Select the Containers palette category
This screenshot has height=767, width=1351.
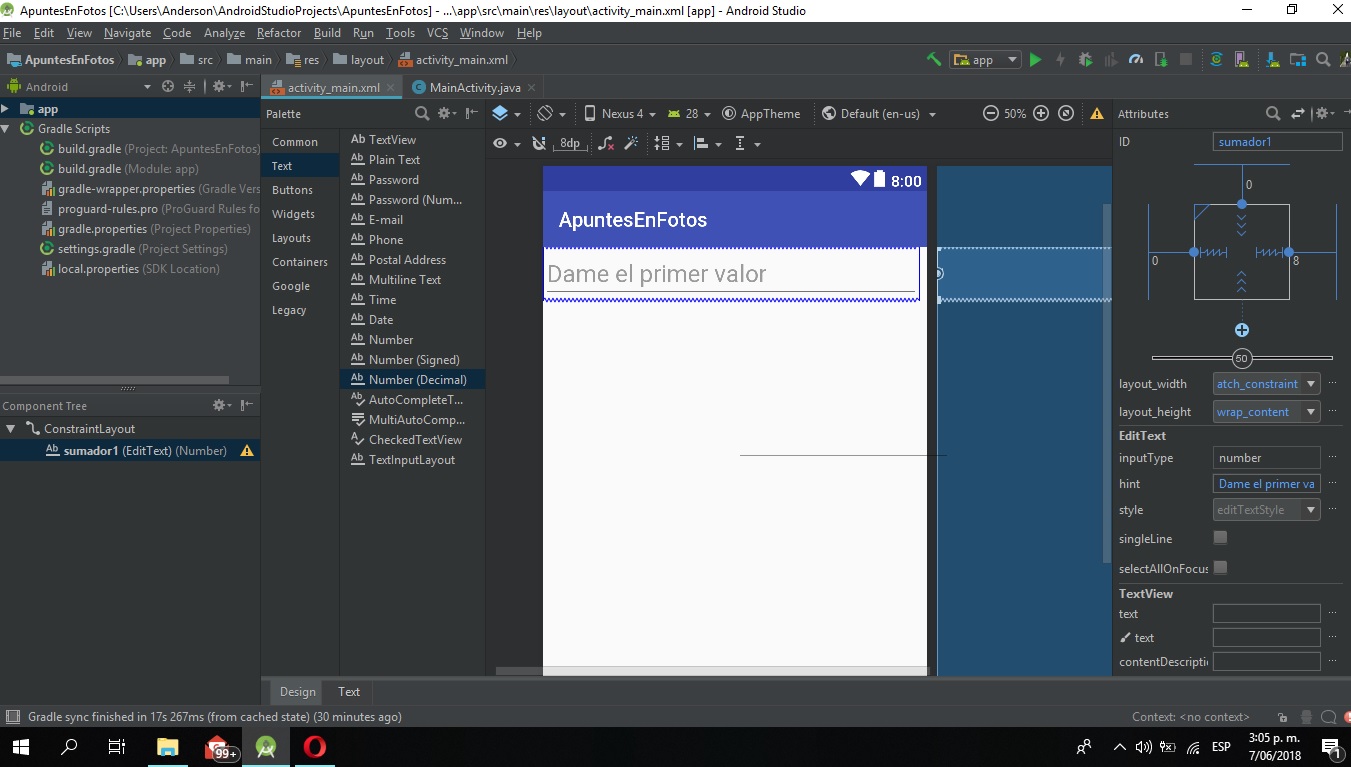coord(300,262)
